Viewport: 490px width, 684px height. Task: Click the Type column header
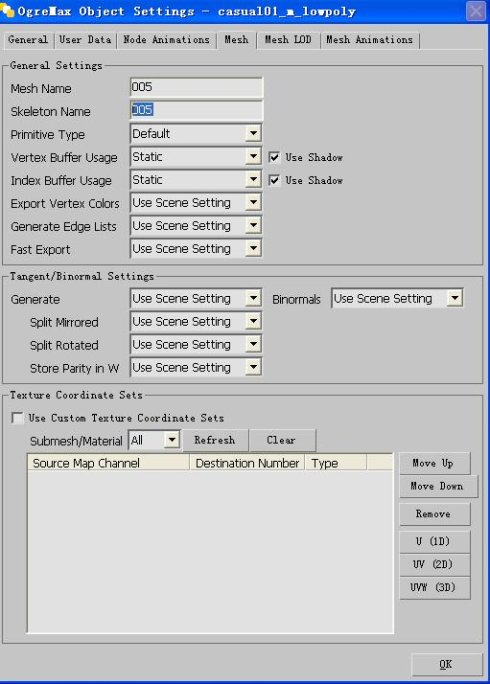click(x=336, y=463)
